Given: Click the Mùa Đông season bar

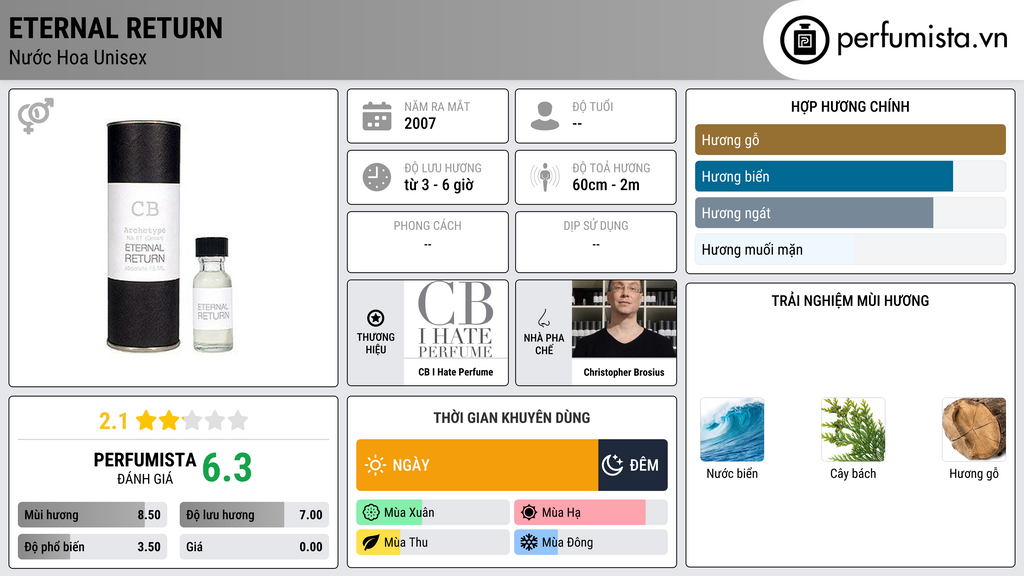Looking at the screenshot, I should tap(591, 542).
